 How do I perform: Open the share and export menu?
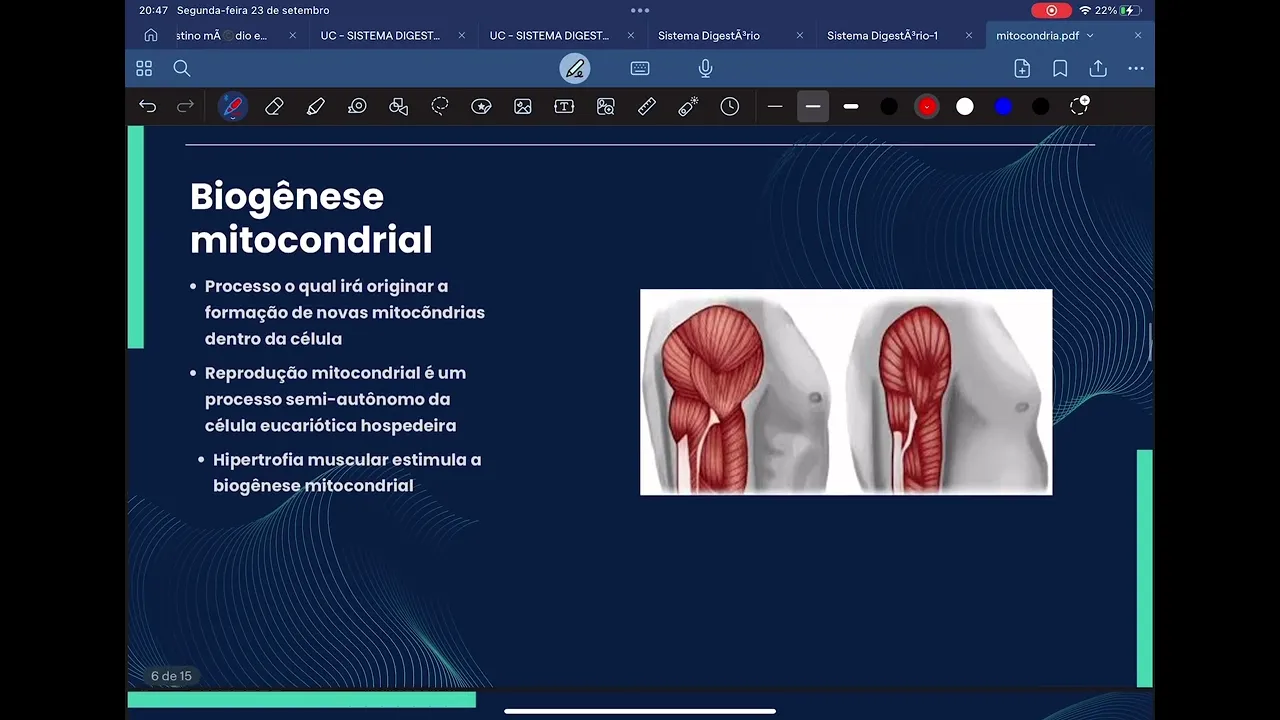pos(1098,69)
